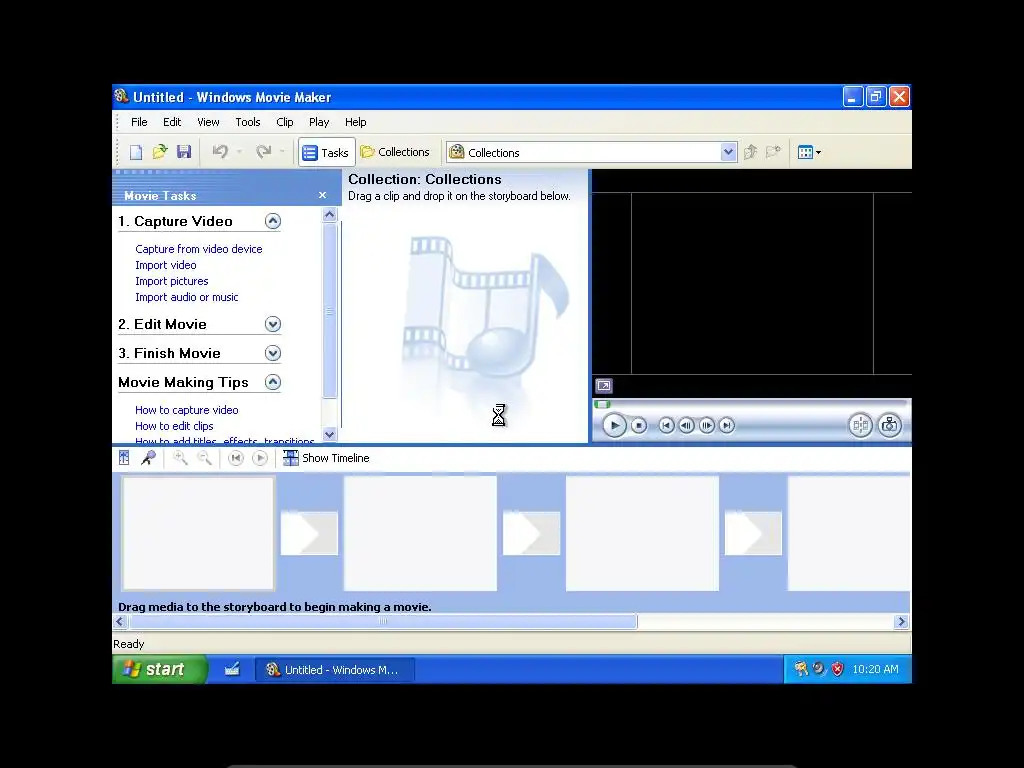Click task pane scrollbar up arrow
1024x768 pixels.
pos(330,215)
